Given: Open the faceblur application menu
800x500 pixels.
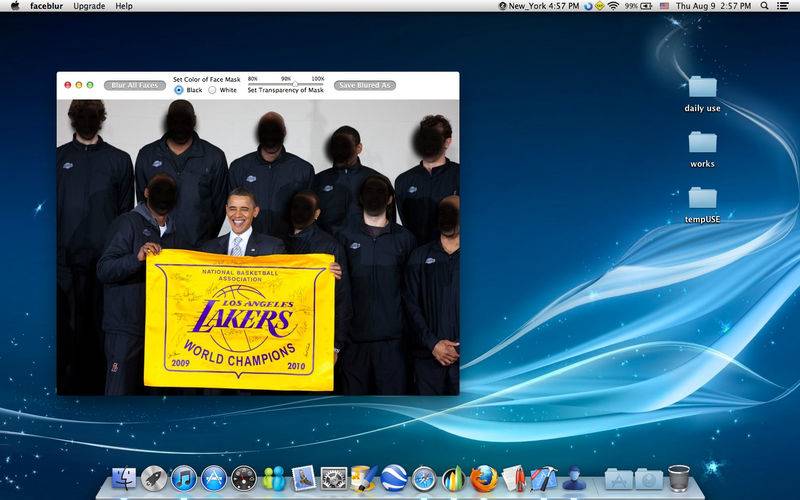Looking at the screenshot, I should click(x=46, y=6).
